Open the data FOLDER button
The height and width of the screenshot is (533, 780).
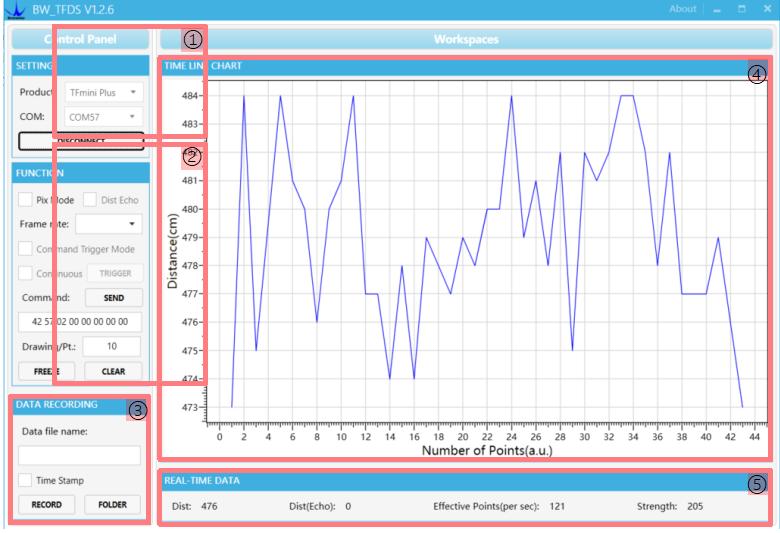pyautogui.click(x=112, y=505)
